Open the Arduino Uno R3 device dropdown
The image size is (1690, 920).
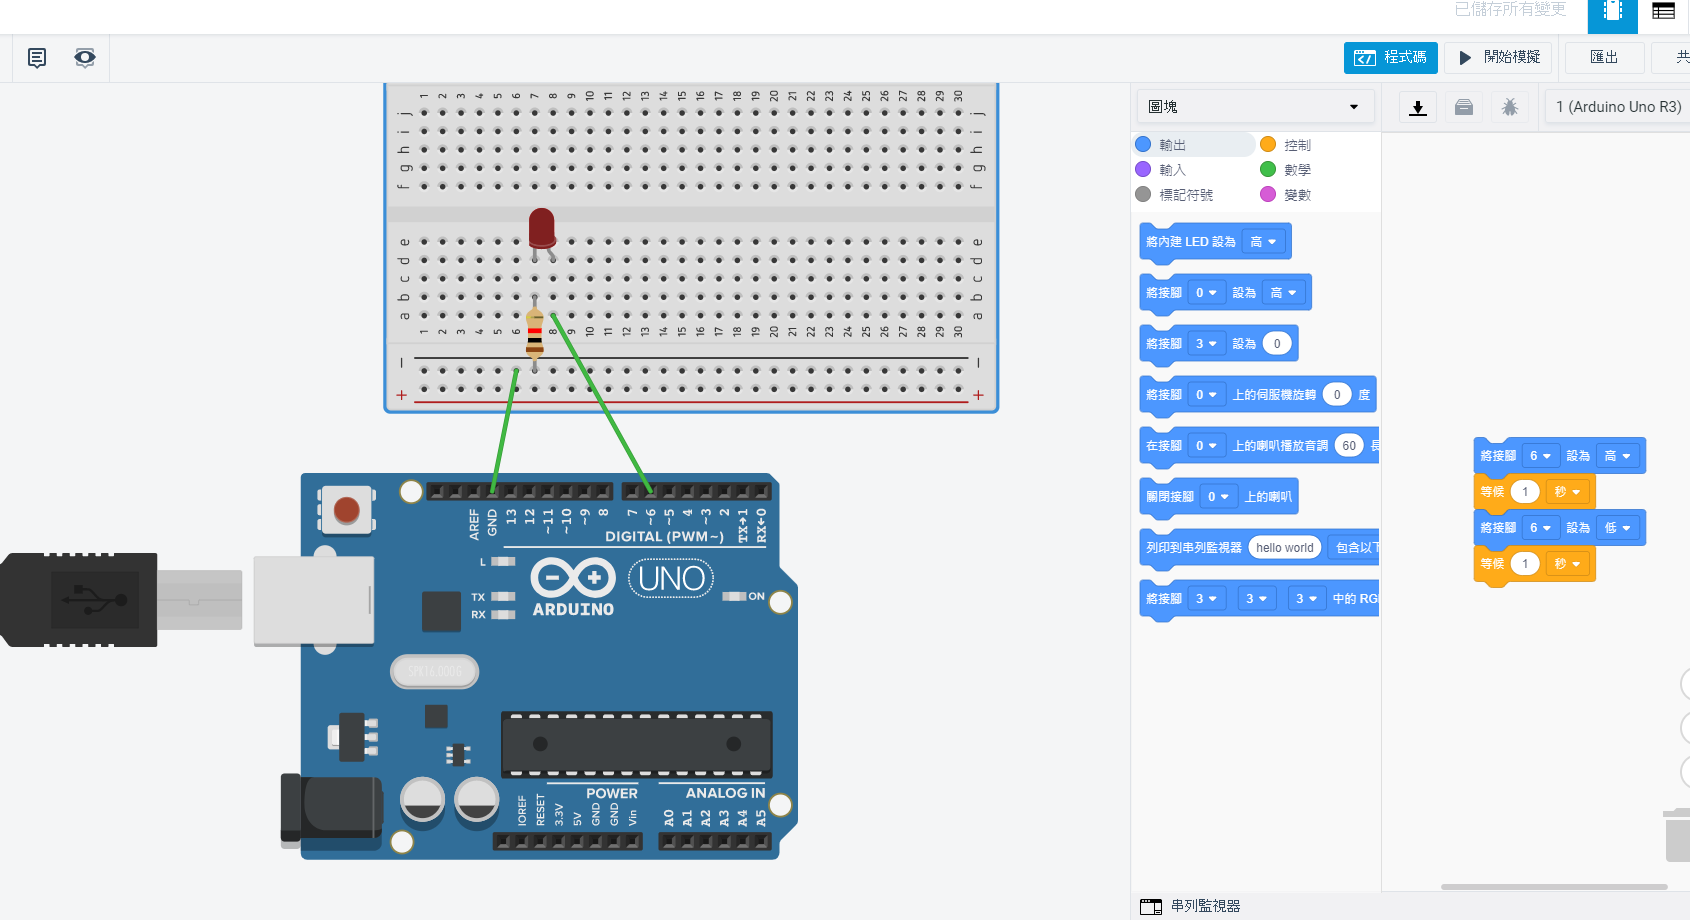[x=1617, y=107]
